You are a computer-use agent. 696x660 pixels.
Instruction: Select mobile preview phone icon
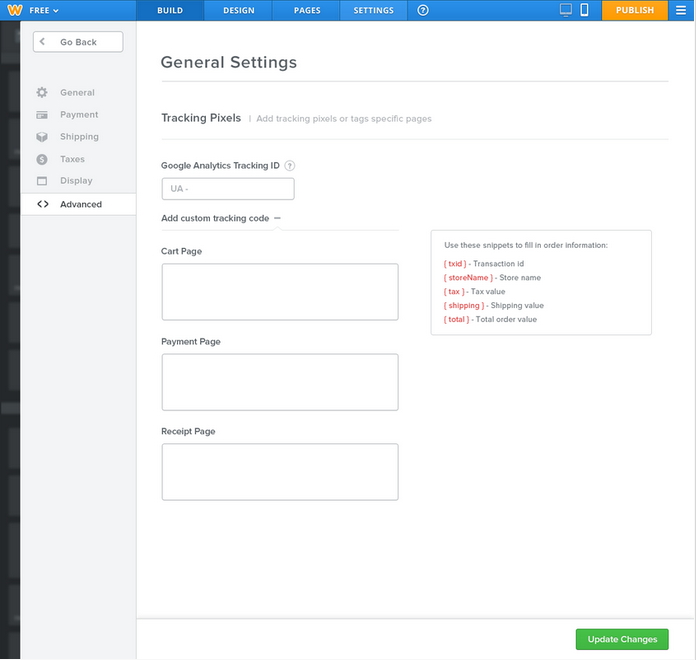coord(584,10)
